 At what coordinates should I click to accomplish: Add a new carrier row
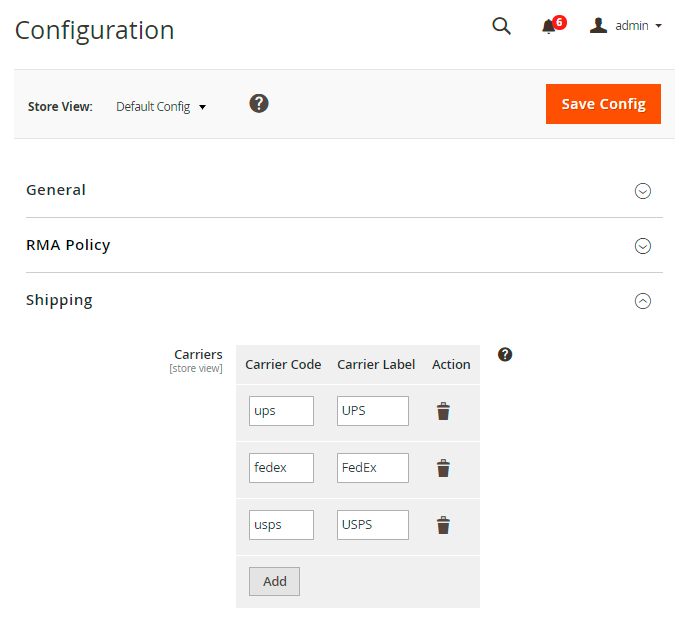point(274,581)
